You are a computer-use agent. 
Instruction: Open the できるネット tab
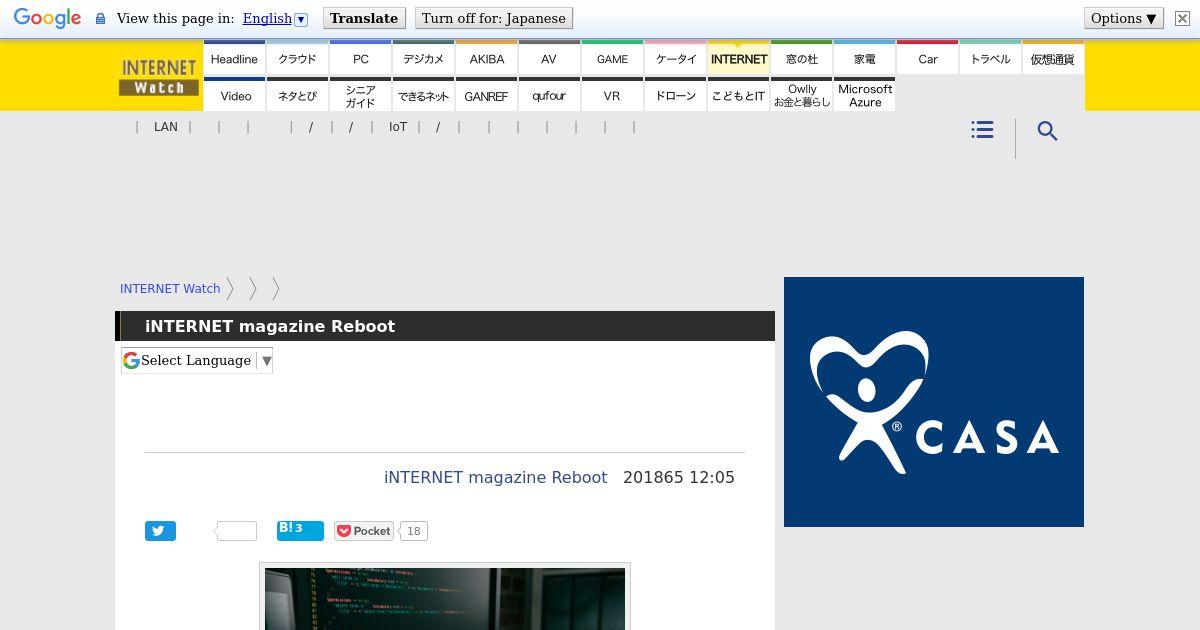point(424,95)
